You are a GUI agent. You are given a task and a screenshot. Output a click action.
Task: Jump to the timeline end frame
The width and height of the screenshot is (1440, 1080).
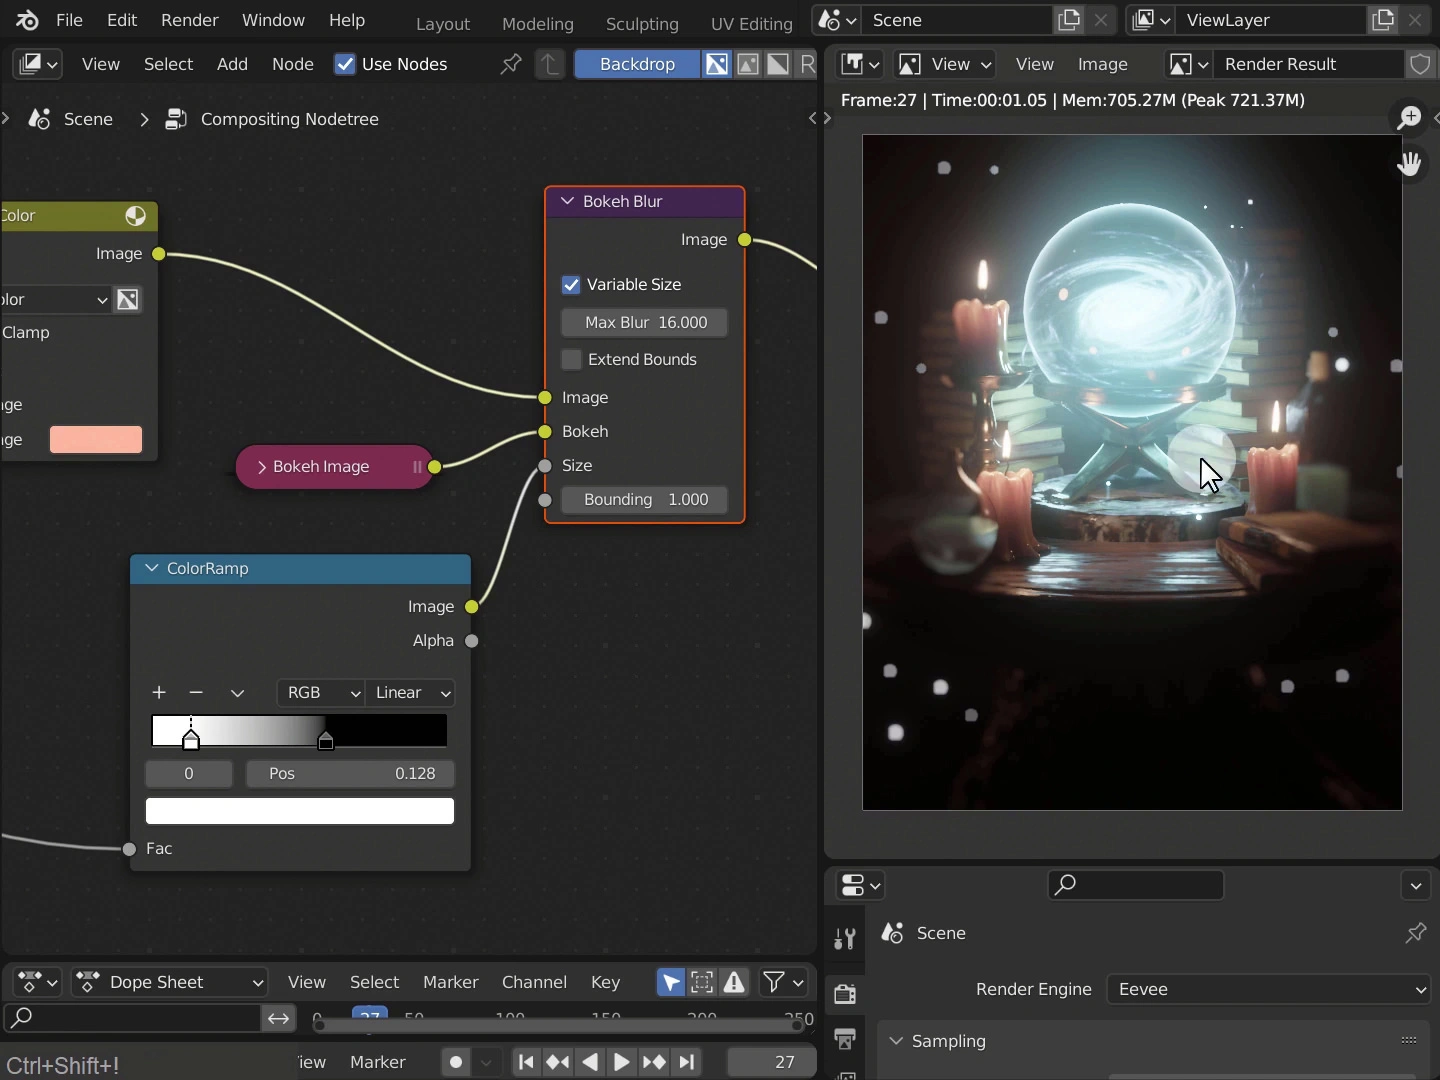[688, 1062]
